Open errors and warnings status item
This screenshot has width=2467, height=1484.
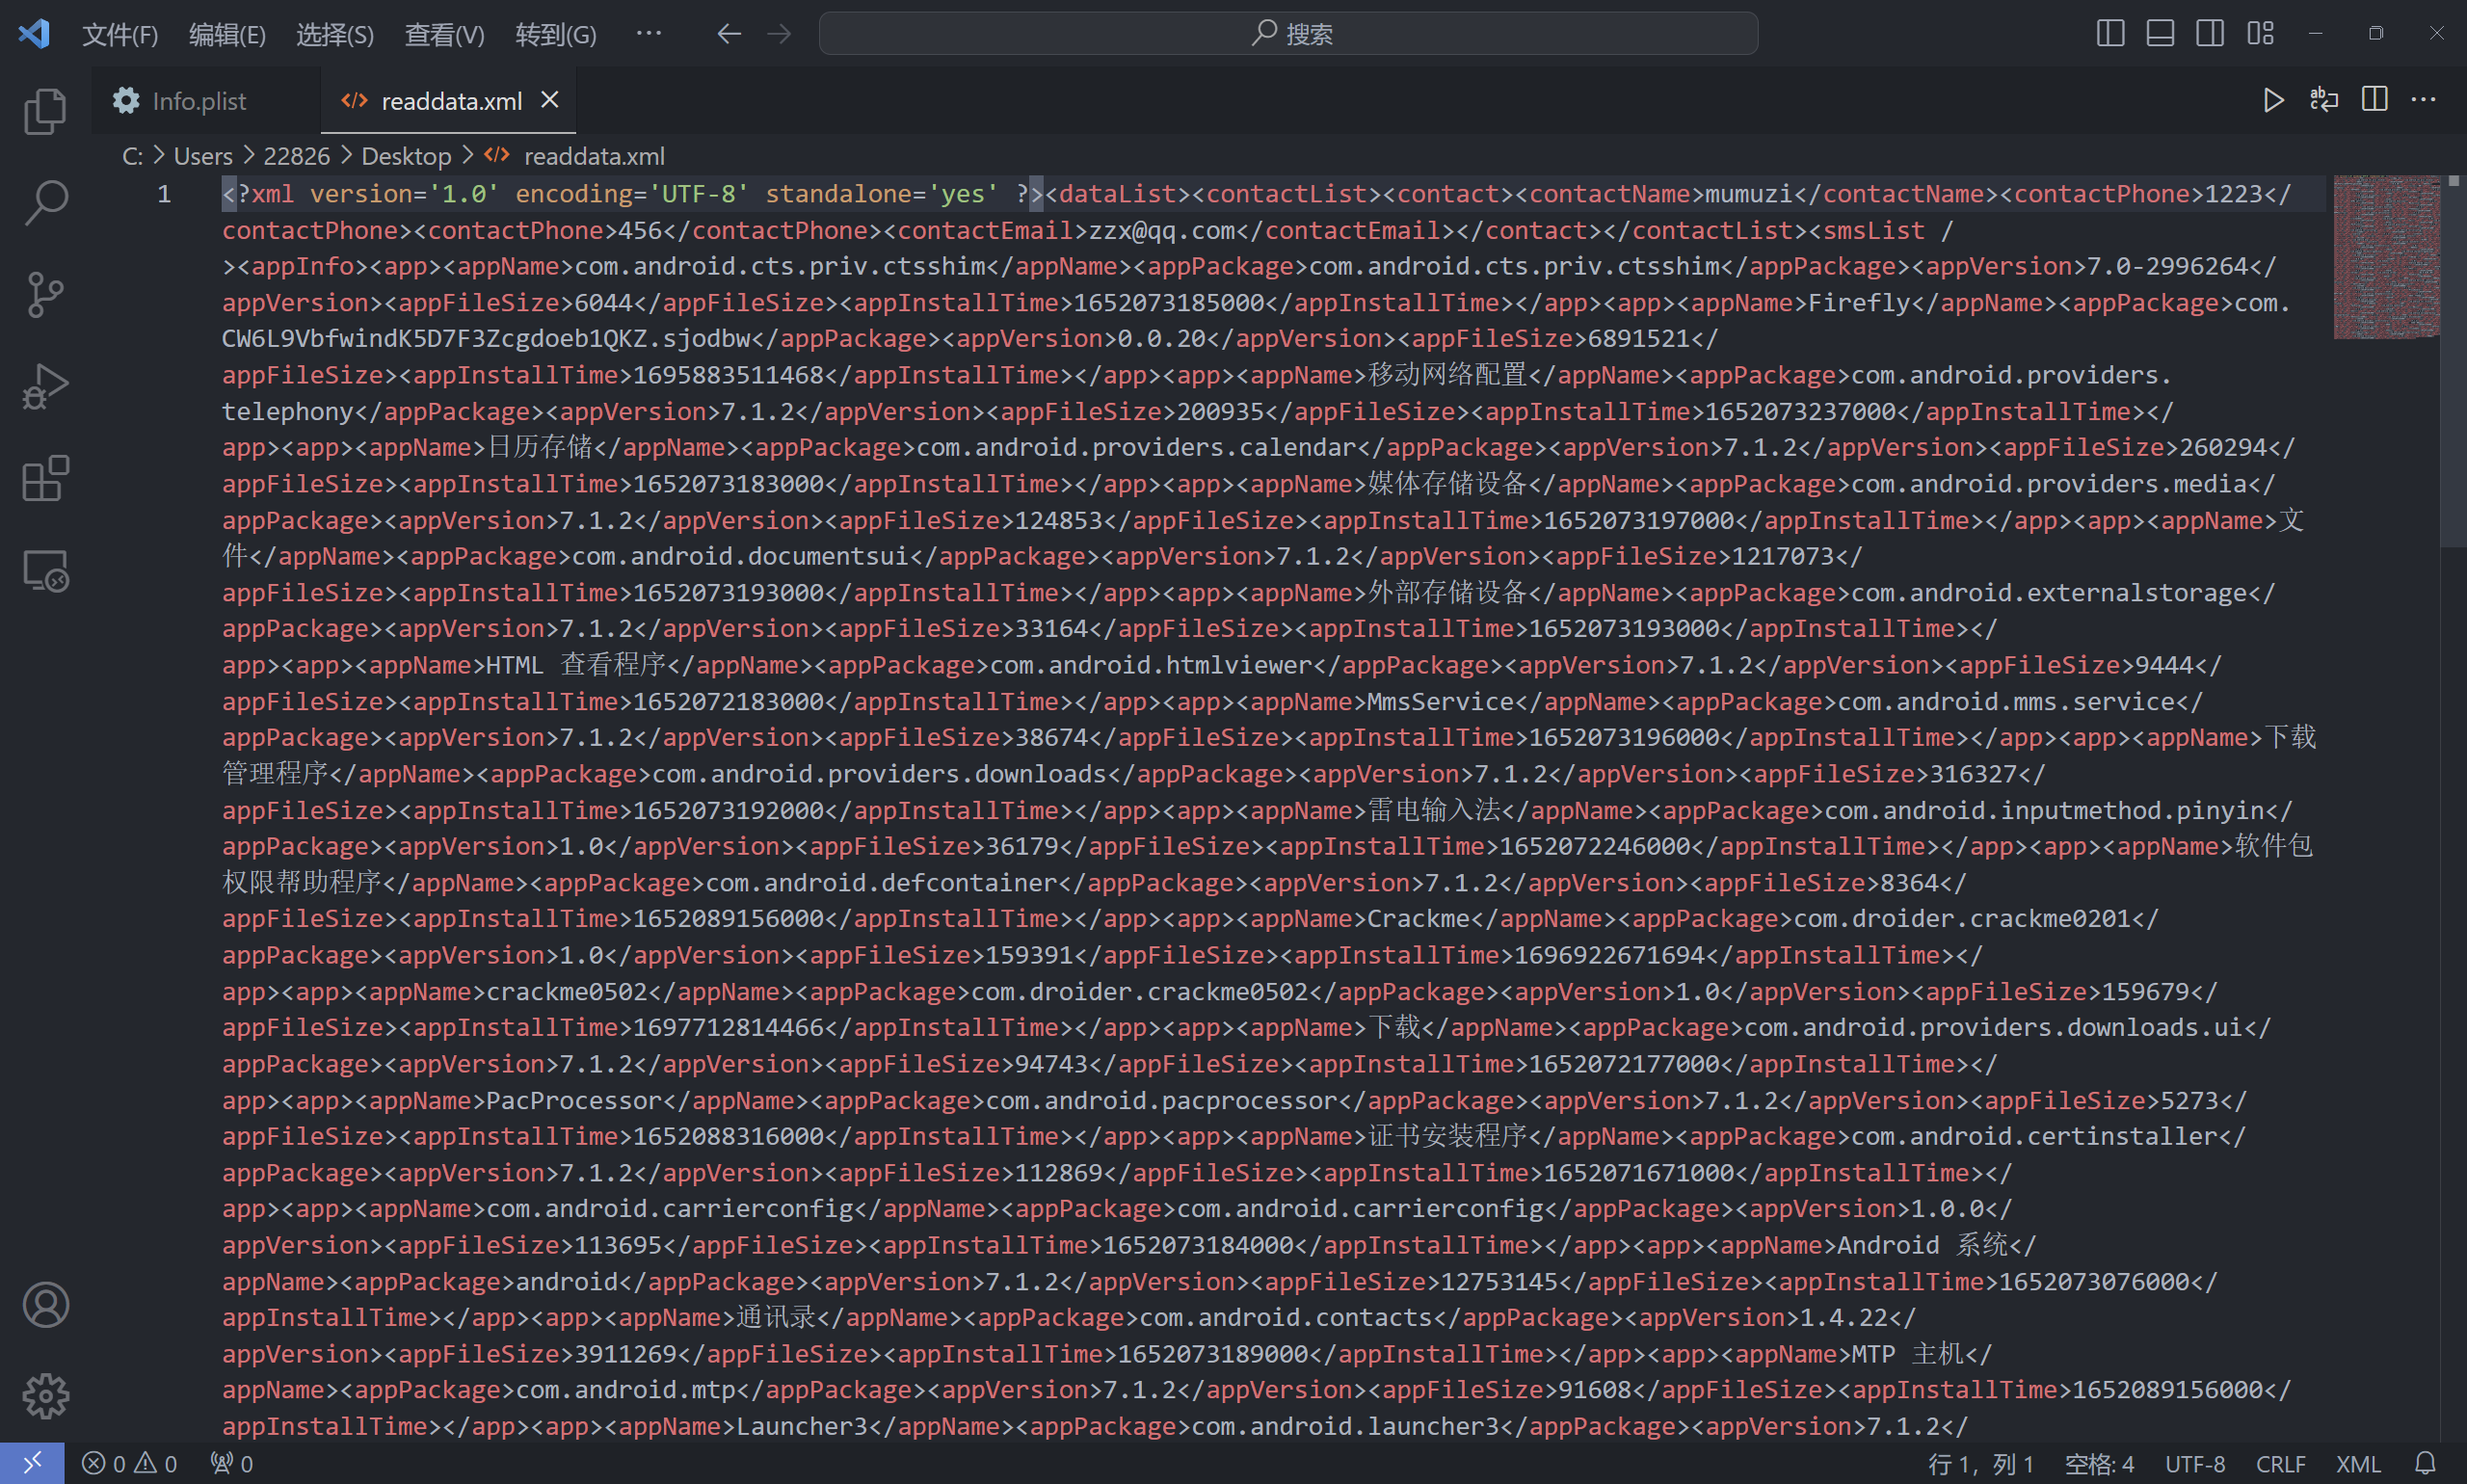coord(129,1463)
